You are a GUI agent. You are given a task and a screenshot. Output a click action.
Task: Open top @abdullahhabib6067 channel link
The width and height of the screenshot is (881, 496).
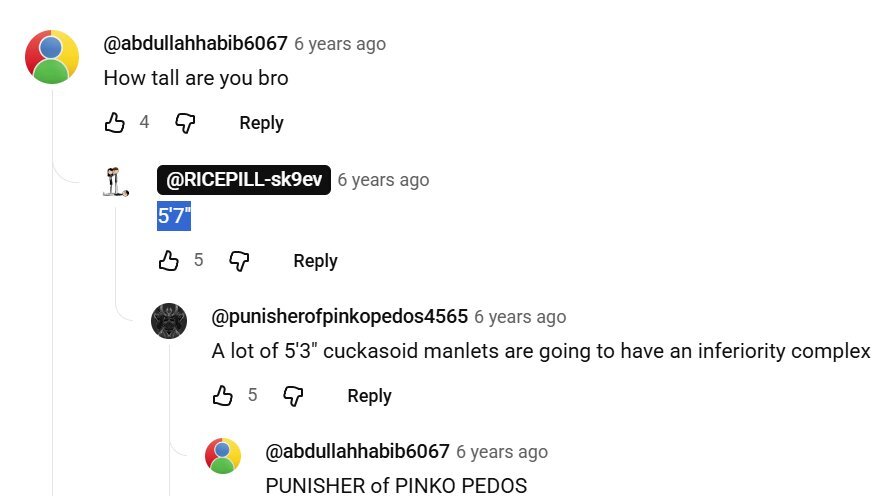pos(196,43)
